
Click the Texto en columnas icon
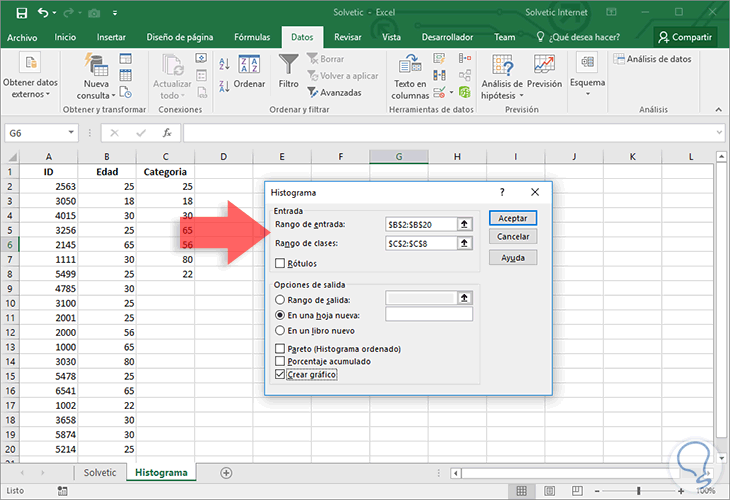(409, 68)
